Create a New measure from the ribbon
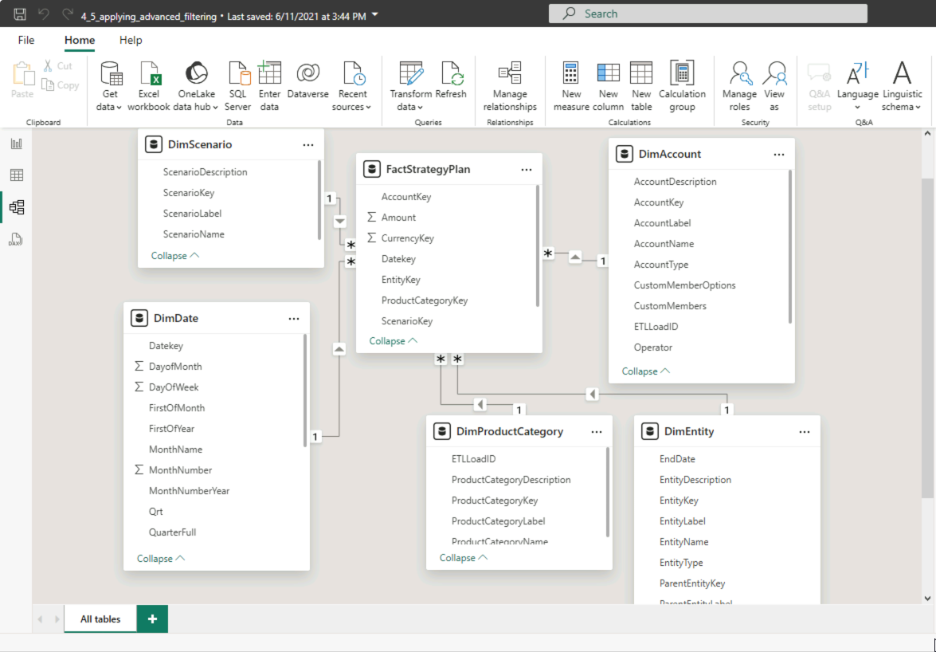Viewport: 936px width, 652px height. click(x=570, y=85)
